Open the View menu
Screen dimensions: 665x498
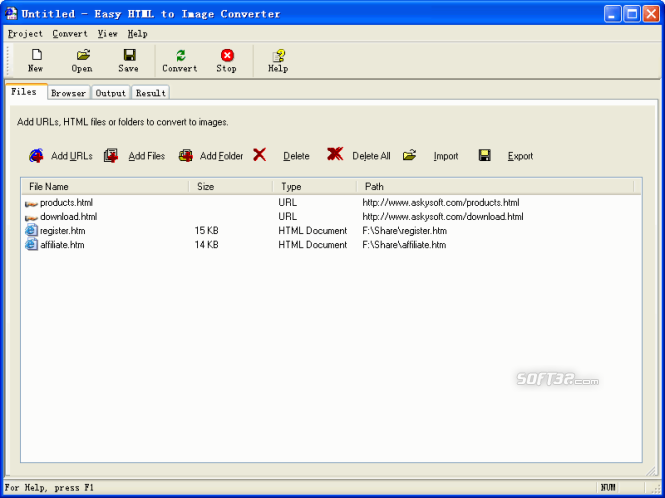pyautogui.click(x=107, y=34)
